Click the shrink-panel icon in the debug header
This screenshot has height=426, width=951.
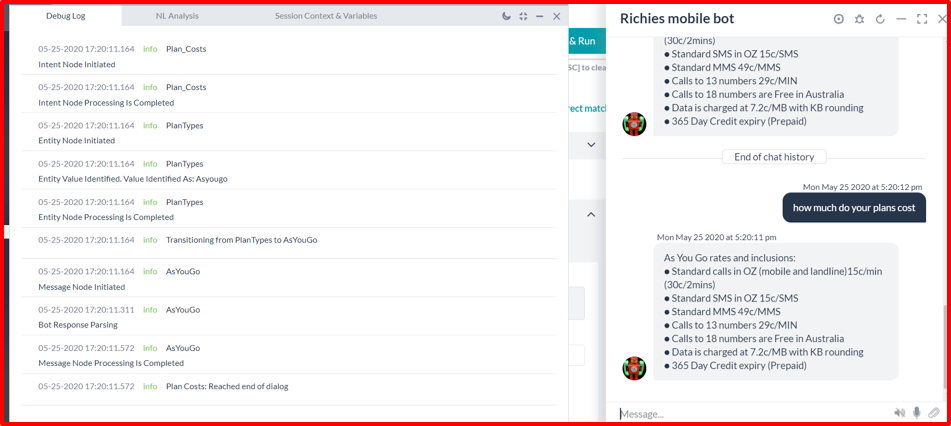point(523,16)
